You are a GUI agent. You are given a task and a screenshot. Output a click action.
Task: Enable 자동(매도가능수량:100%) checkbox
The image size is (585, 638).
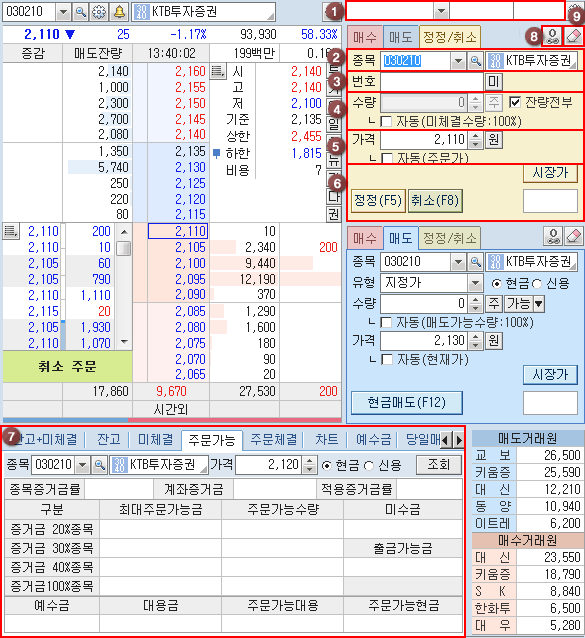386,322
